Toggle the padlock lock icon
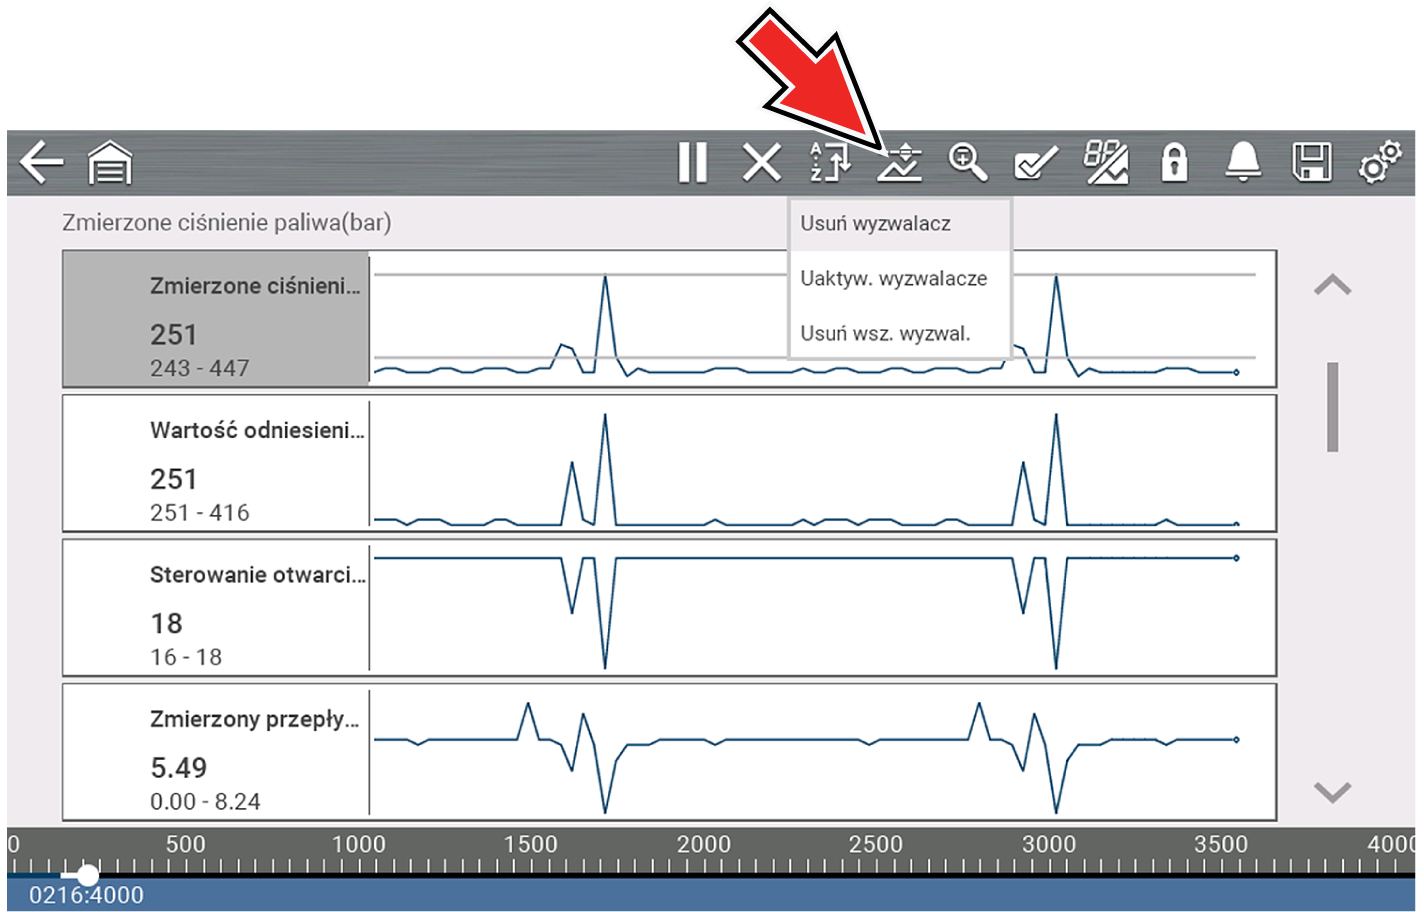The image size is (1424, 912). click(x=1174, y=162)
